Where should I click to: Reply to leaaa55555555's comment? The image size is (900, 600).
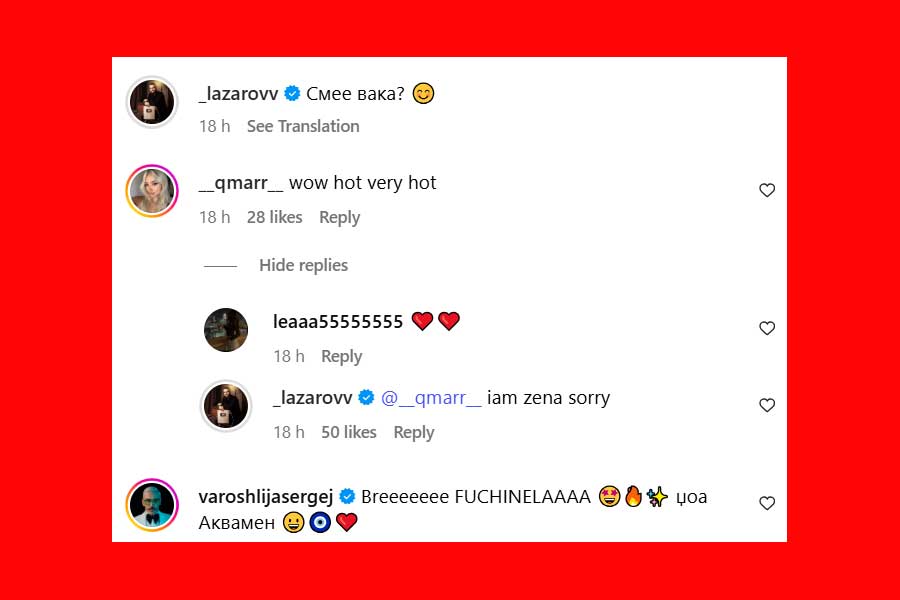[342, 357]
